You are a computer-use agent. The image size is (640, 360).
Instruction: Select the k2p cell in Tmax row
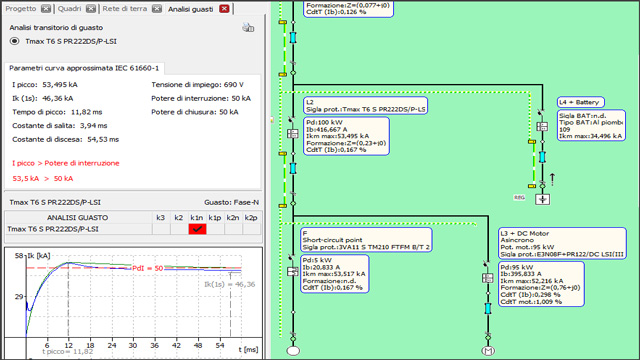tap(251, 229)
